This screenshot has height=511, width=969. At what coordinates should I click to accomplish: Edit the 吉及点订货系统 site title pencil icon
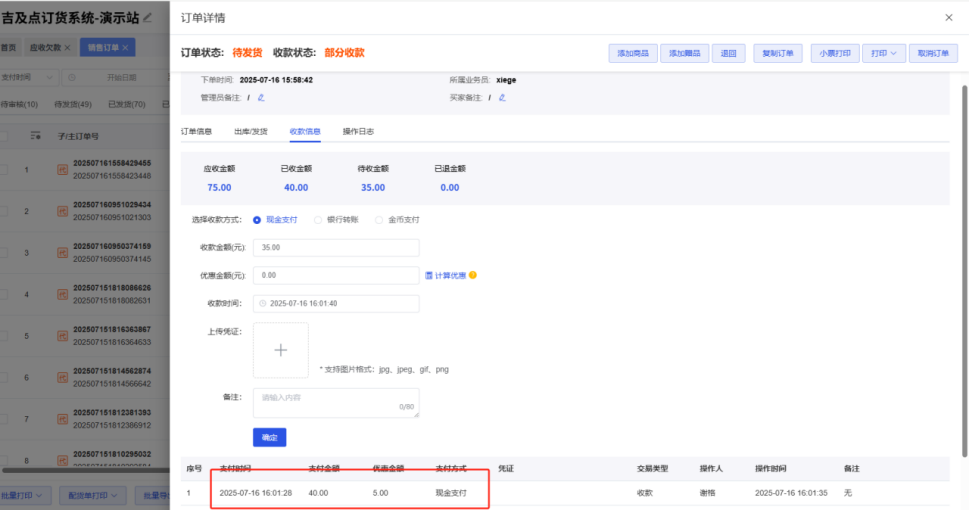click(x=148, y=18)
